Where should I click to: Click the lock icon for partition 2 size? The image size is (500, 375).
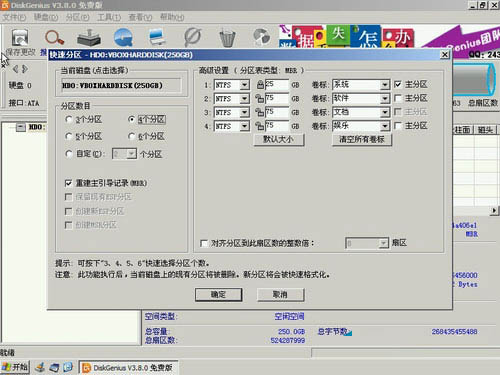(259, 98)
